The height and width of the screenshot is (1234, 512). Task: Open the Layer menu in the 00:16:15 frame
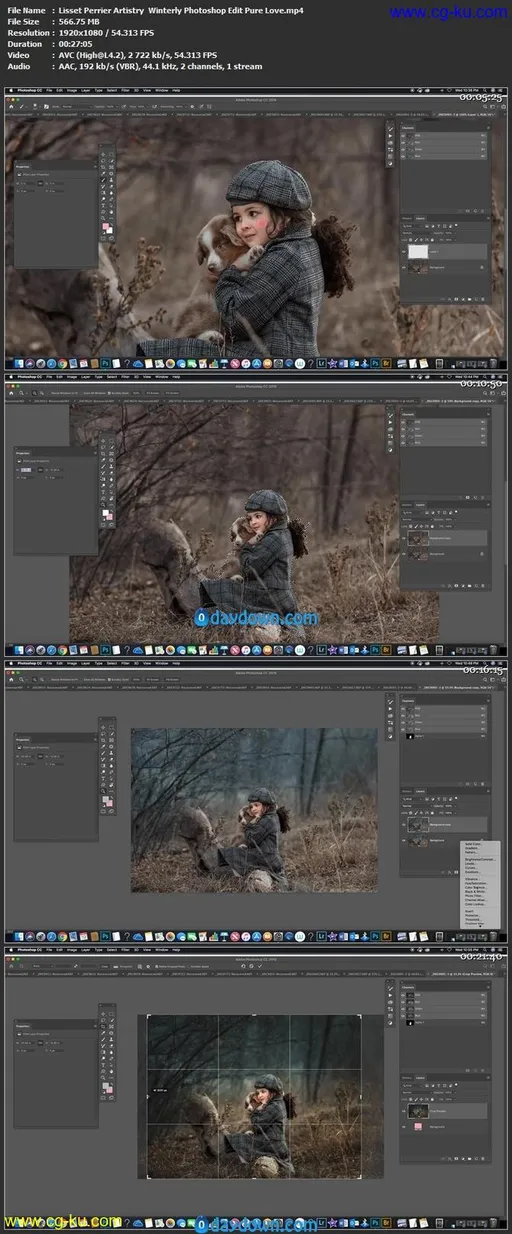coord(86,663)
